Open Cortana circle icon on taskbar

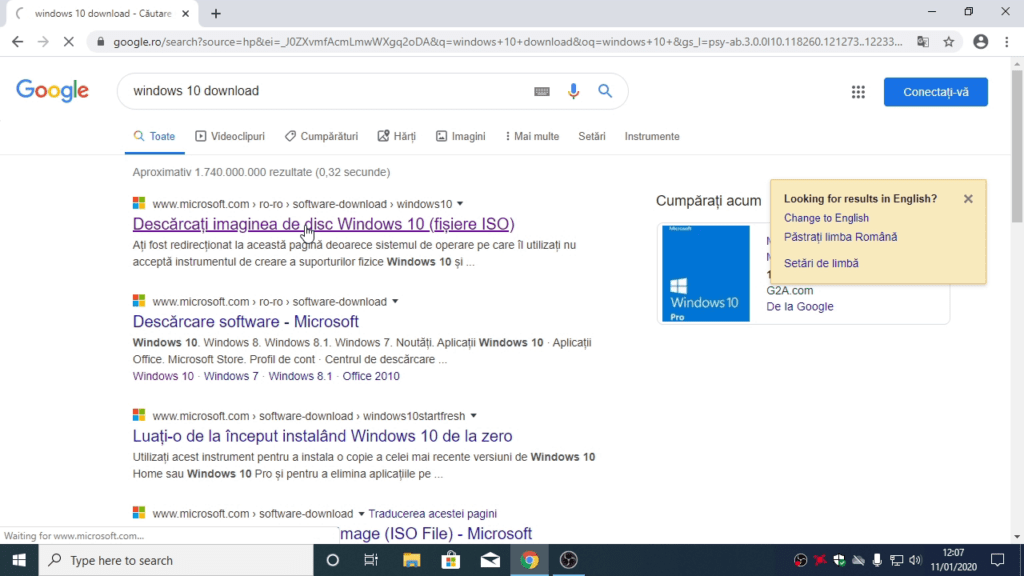pos(332,560)
